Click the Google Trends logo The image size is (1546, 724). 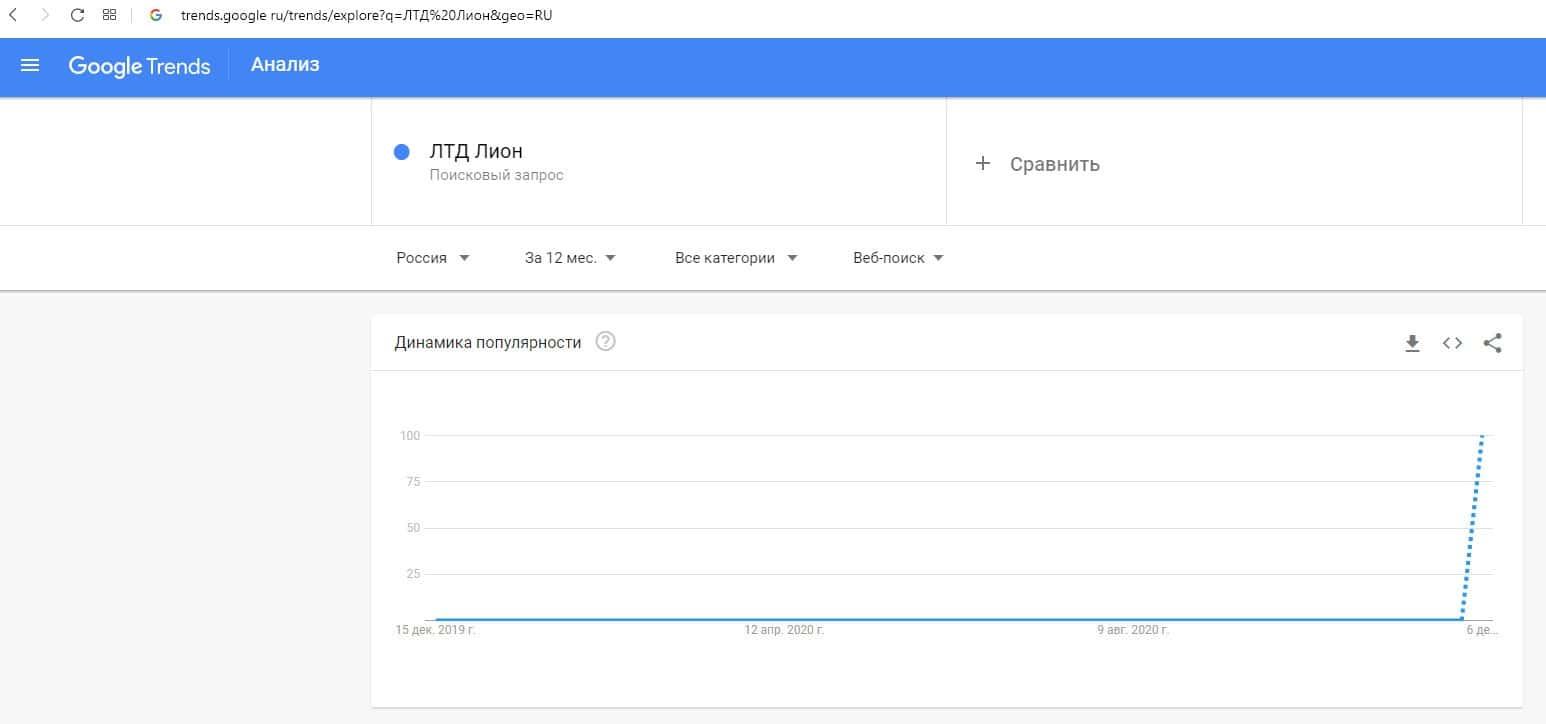pos(139,66)
